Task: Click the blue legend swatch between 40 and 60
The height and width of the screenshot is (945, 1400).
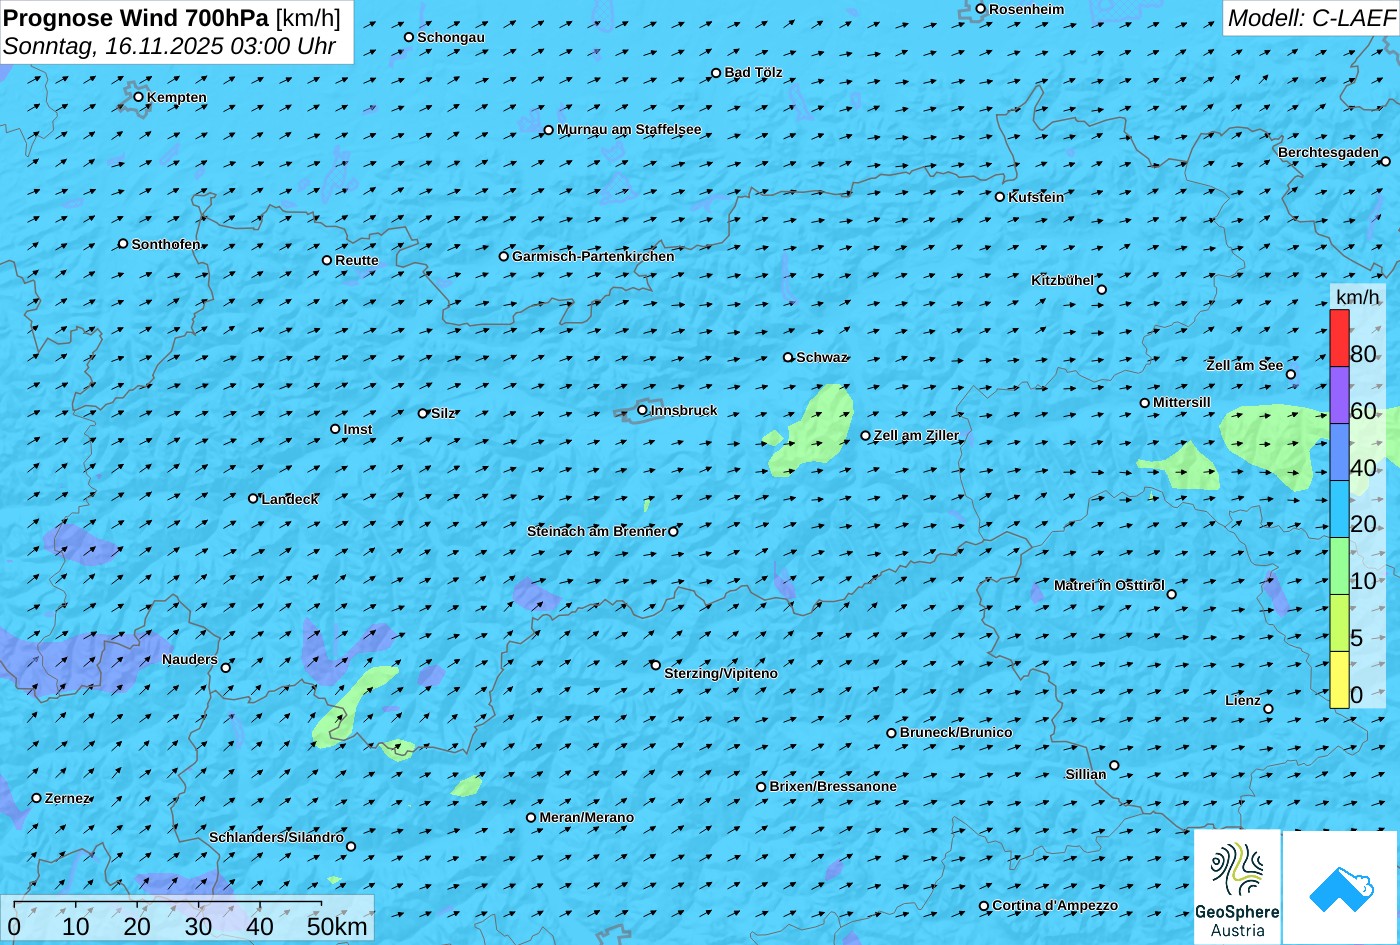Action: point(1339,452)
